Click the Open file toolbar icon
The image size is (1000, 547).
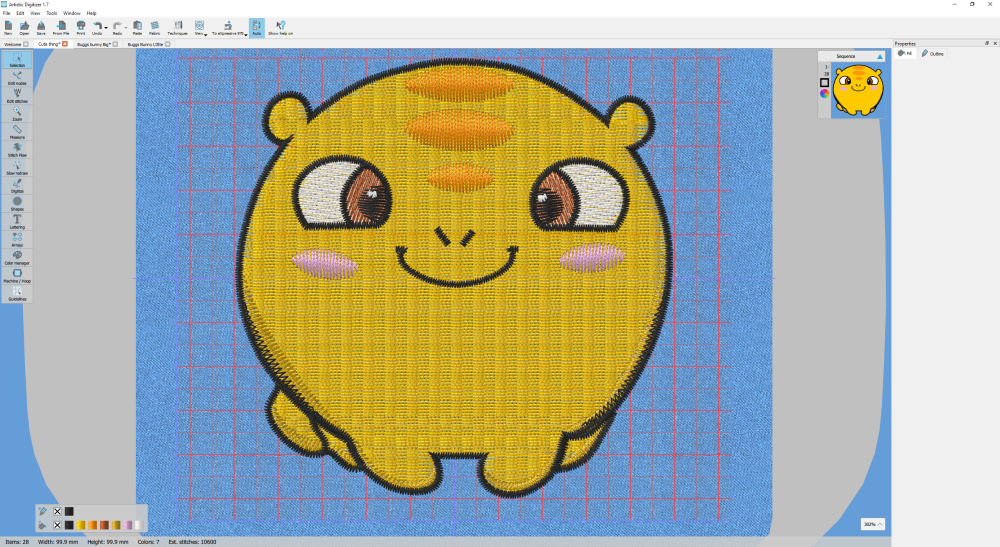pyautogui.click(x=24, y=28)
